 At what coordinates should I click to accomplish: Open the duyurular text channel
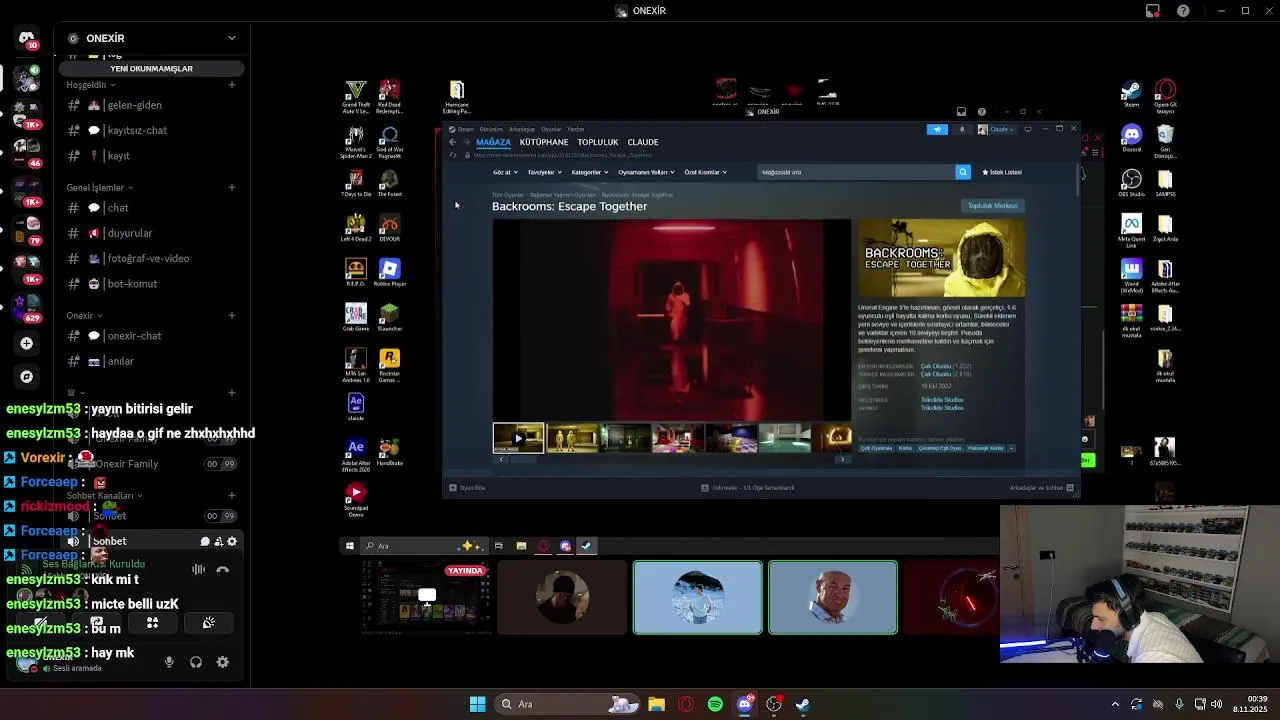tap(130, 233)
